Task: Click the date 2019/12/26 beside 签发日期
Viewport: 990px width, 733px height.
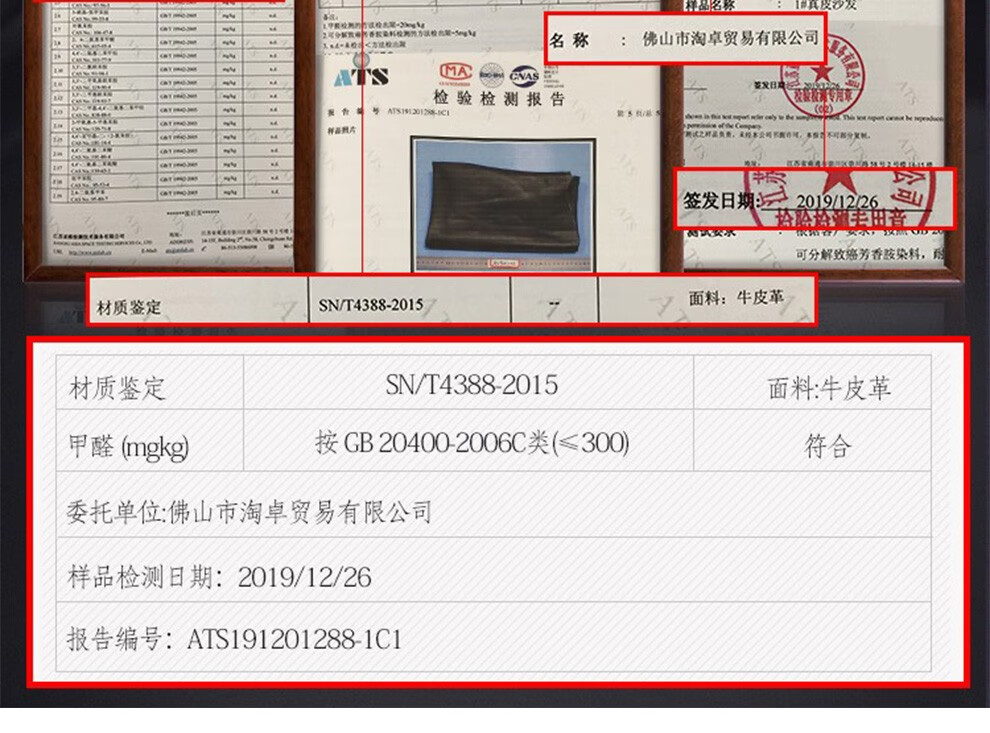Action: coord(837,201)
